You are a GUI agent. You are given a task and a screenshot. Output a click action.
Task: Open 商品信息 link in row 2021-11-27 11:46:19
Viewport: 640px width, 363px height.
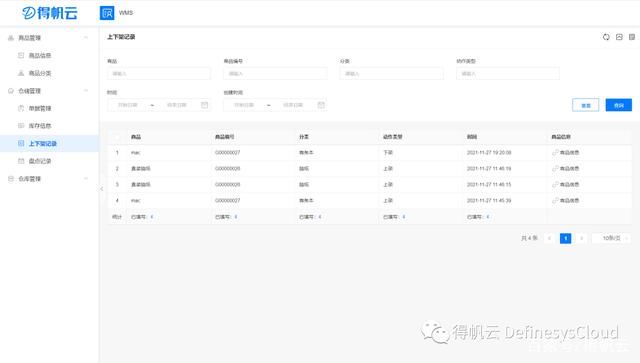pyautogui.click(x=566, y=168)
